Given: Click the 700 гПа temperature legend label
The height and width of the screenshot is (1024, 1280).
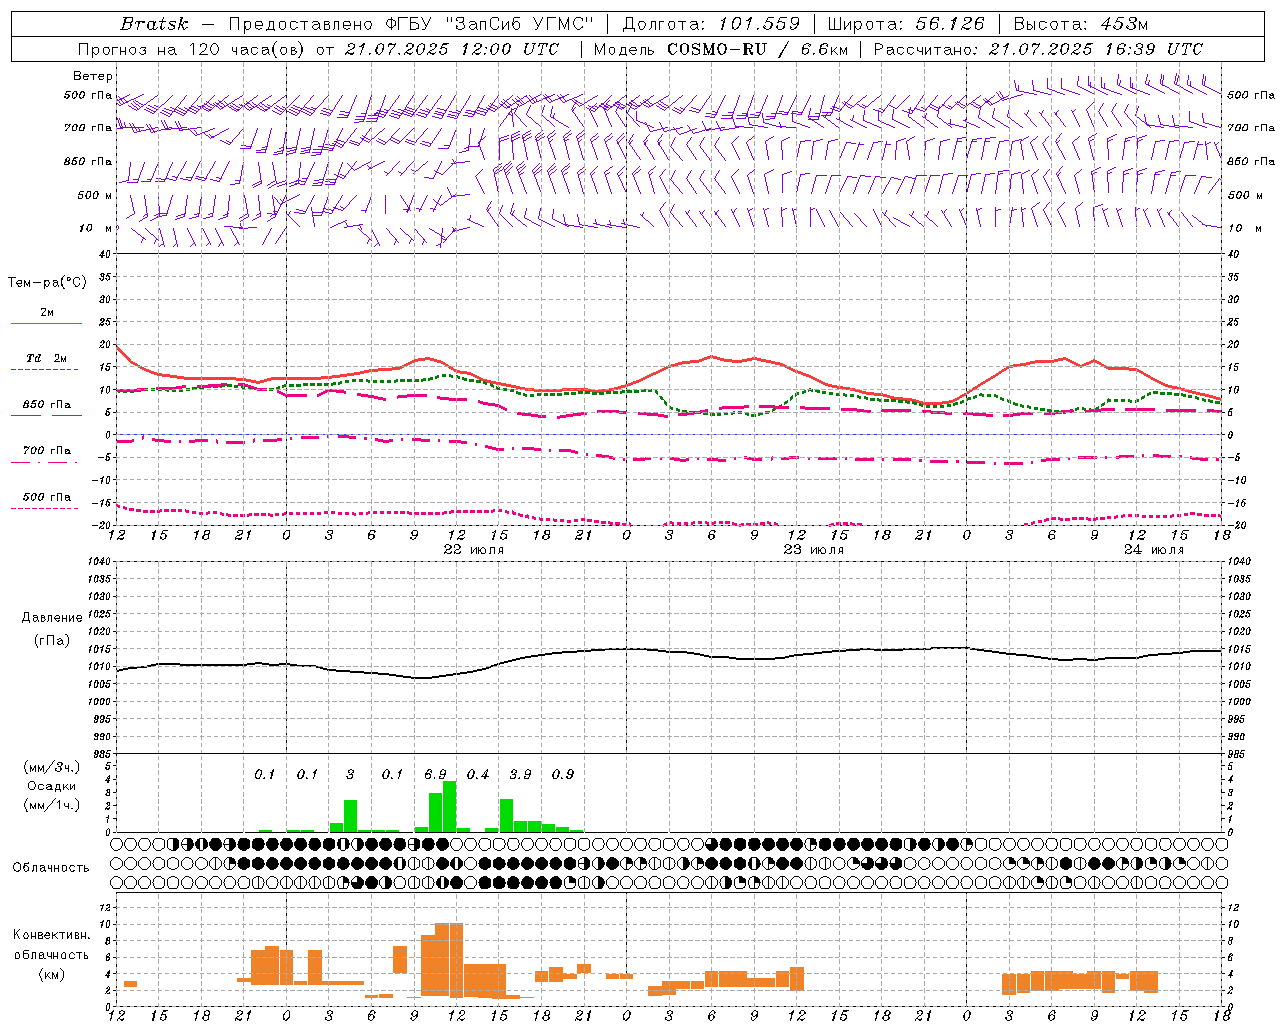Looking at the screenshot, I should click(x=46, y=450).
